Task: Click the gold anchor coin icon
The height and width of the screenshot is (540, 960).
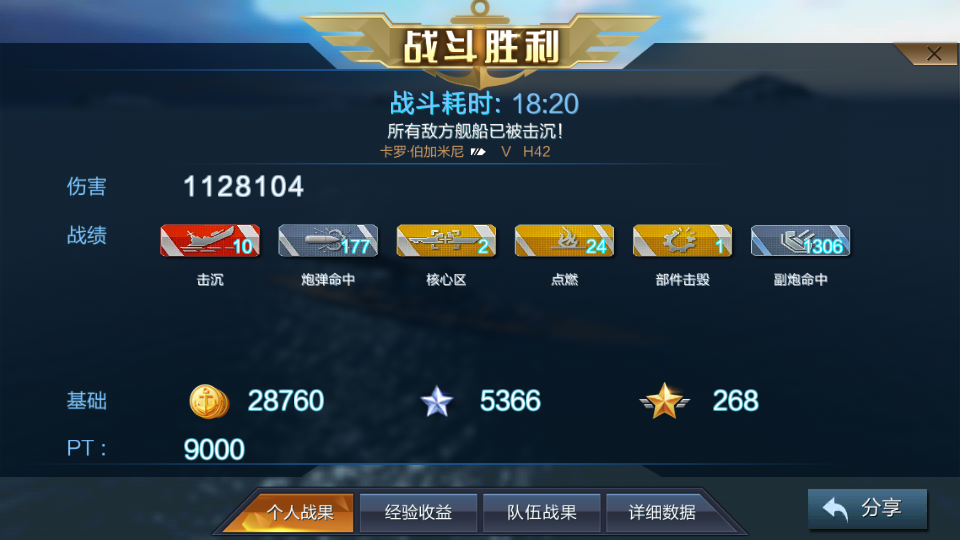Action: (x=209, y=402)
